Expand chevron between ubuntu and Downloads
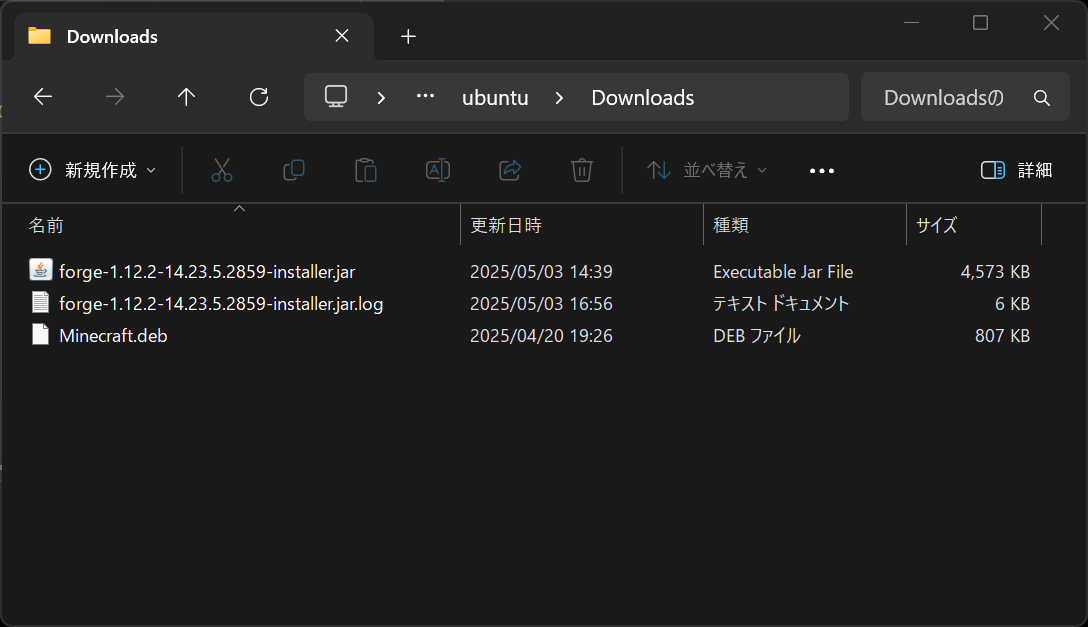 click(559, 98)
